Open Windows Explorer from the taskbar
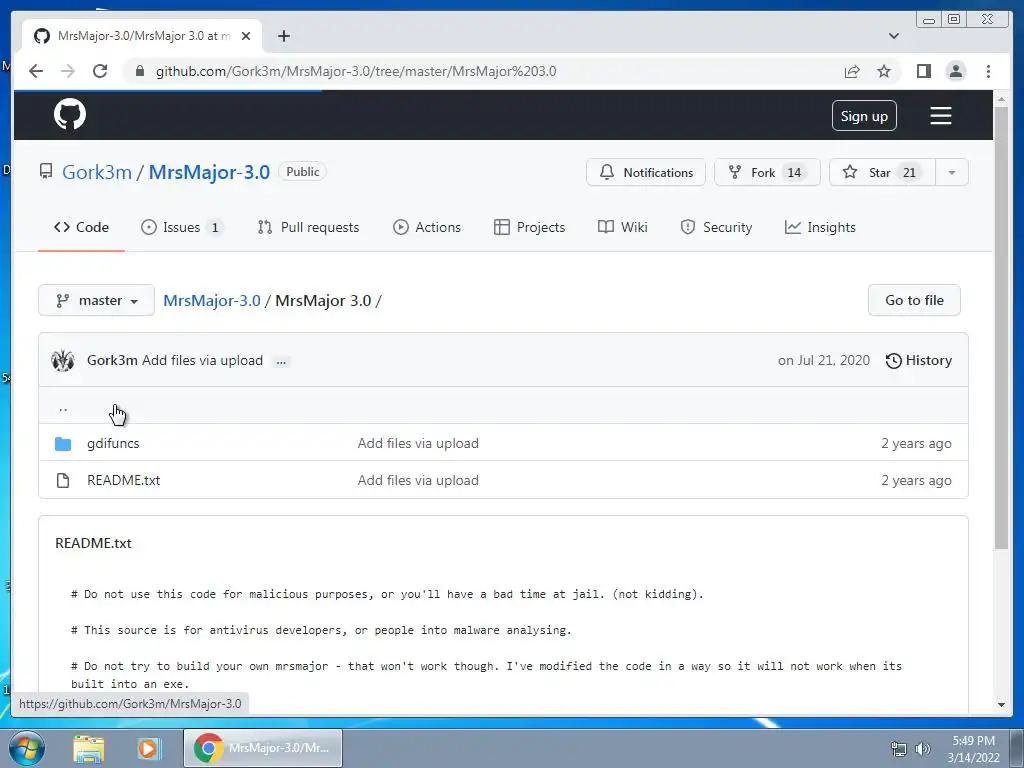The height and width of the screenshot is (768, 1024). tap(89, 748)
